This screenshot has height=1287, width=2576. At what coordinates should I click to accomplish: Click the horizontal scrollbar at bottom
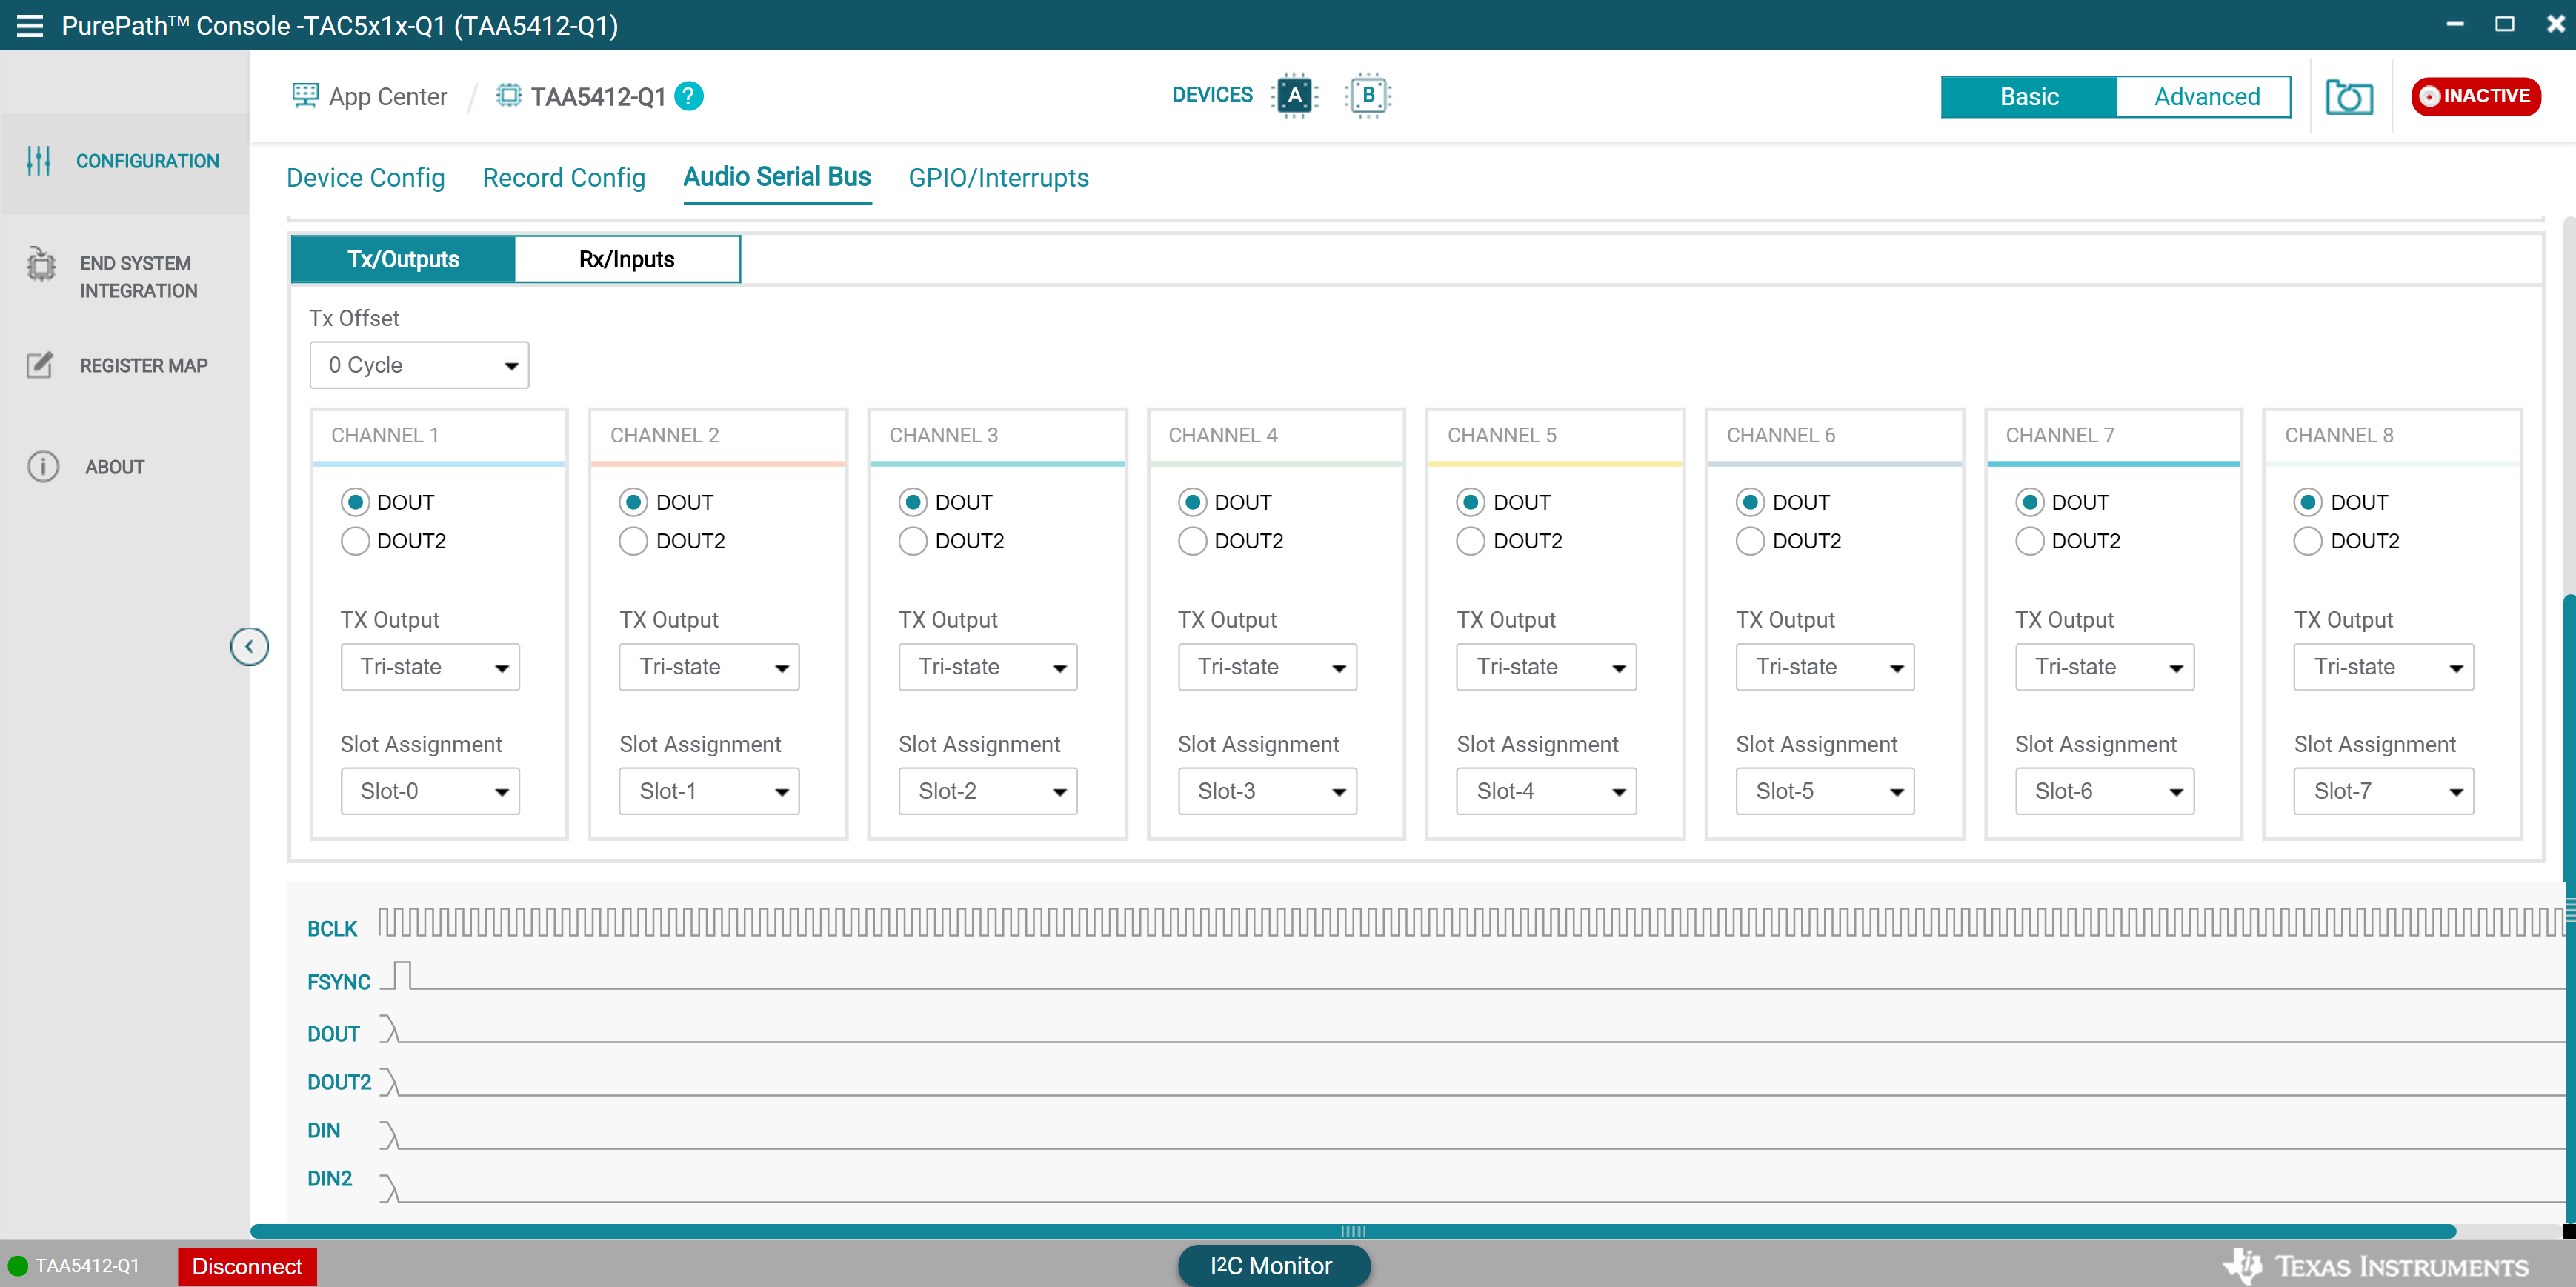(1353, 1231)
